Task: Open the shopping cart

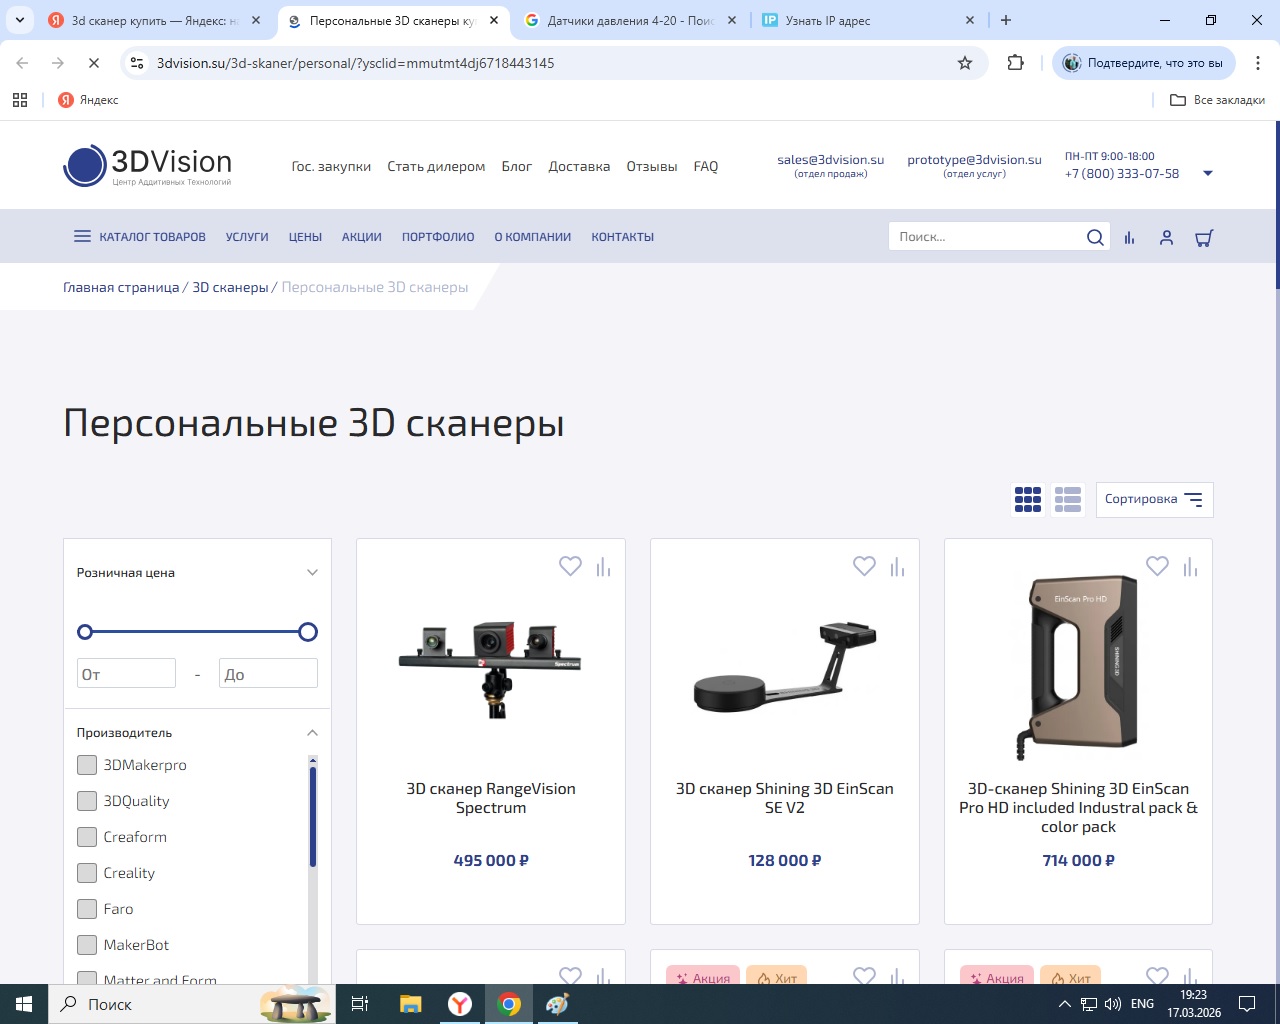Action: coord(1204,238)
